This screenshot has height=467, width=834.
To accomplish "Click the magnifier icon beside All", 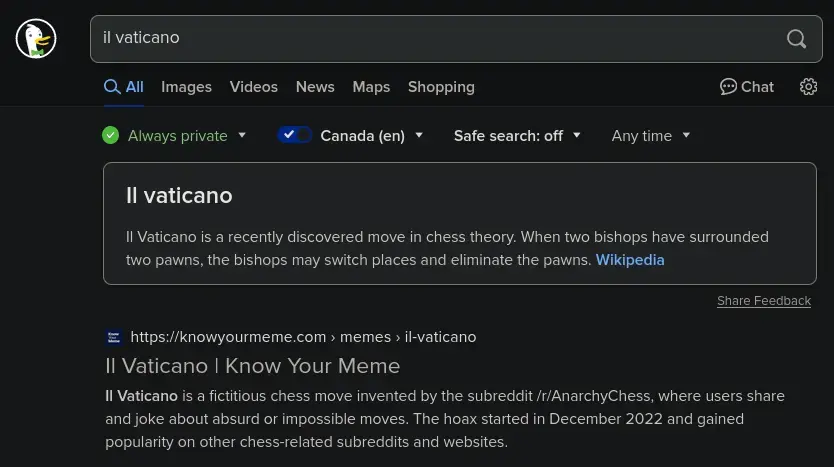I will point(112,87).
